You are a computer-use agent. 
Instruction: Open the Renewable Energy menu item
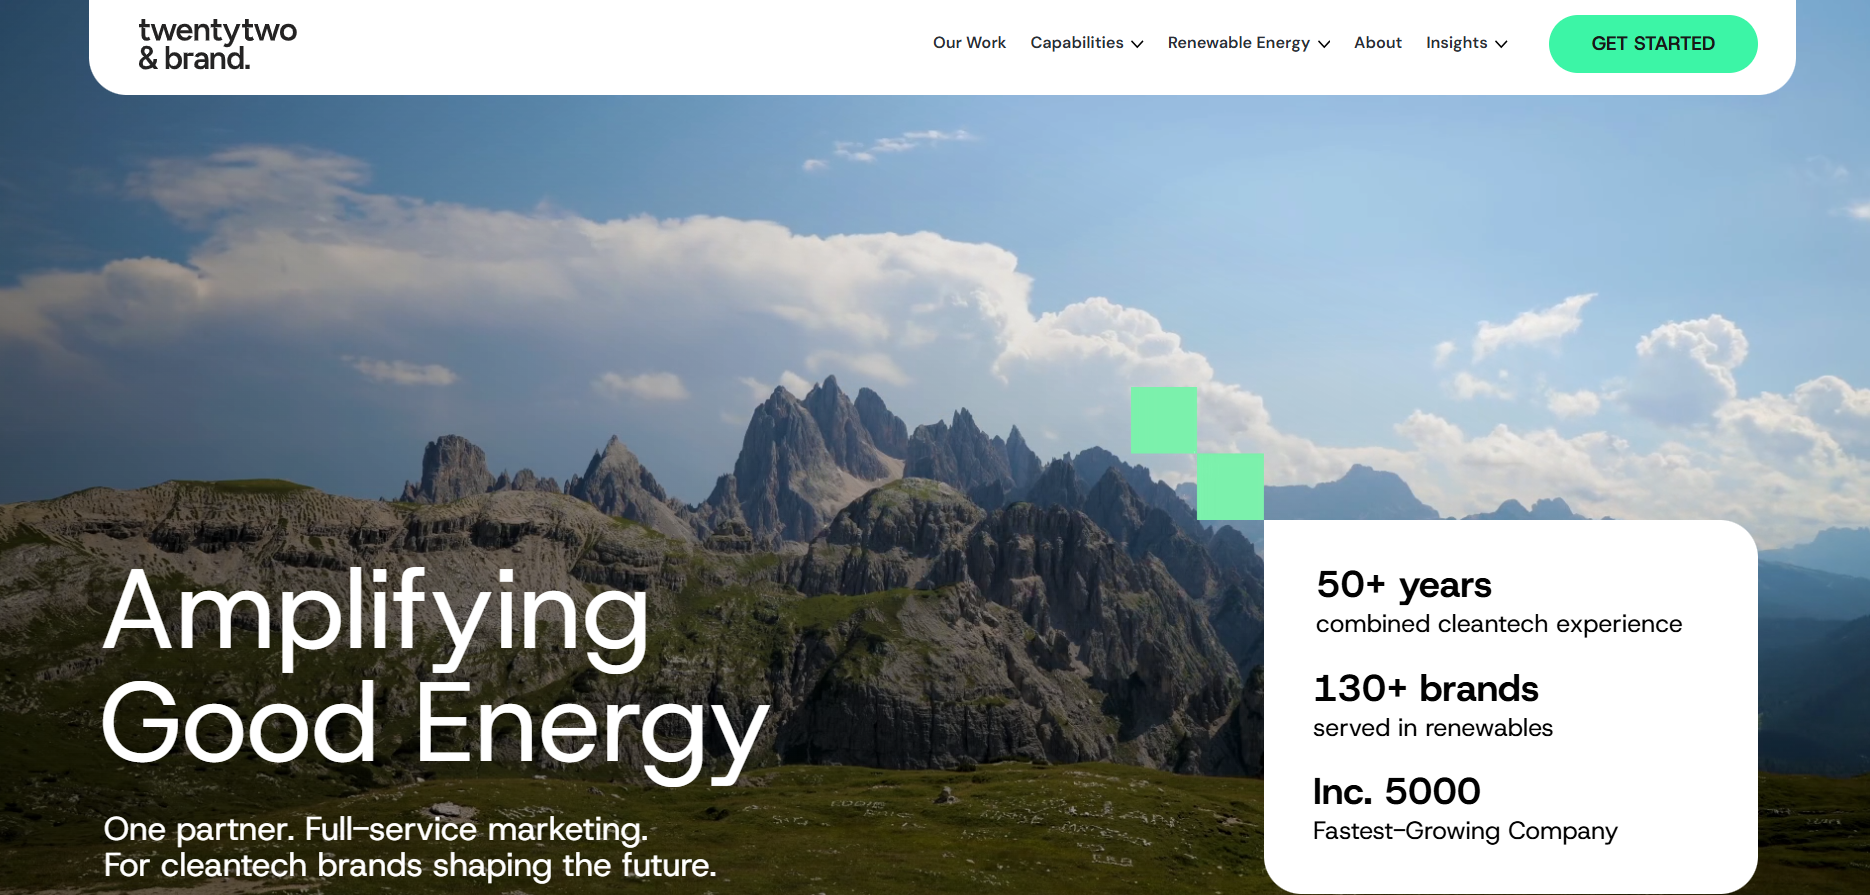(1238, 43)
